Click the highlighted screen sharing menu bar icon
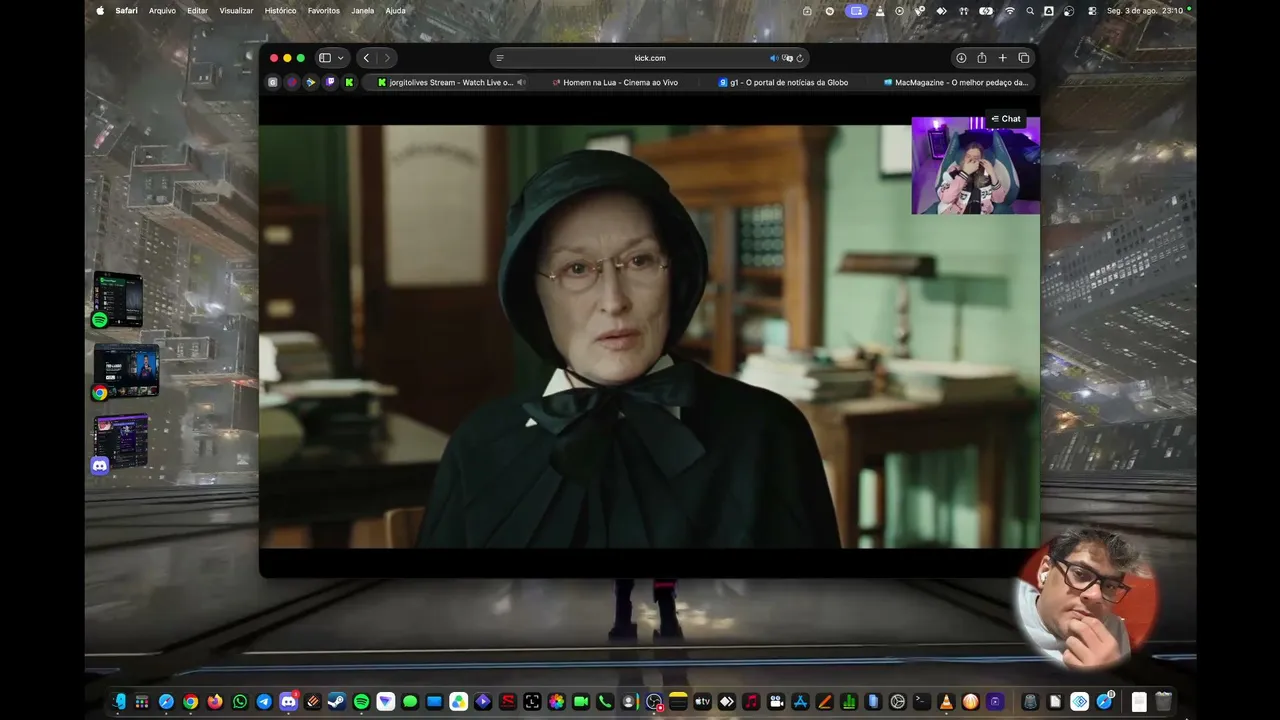 pos(856,11)
